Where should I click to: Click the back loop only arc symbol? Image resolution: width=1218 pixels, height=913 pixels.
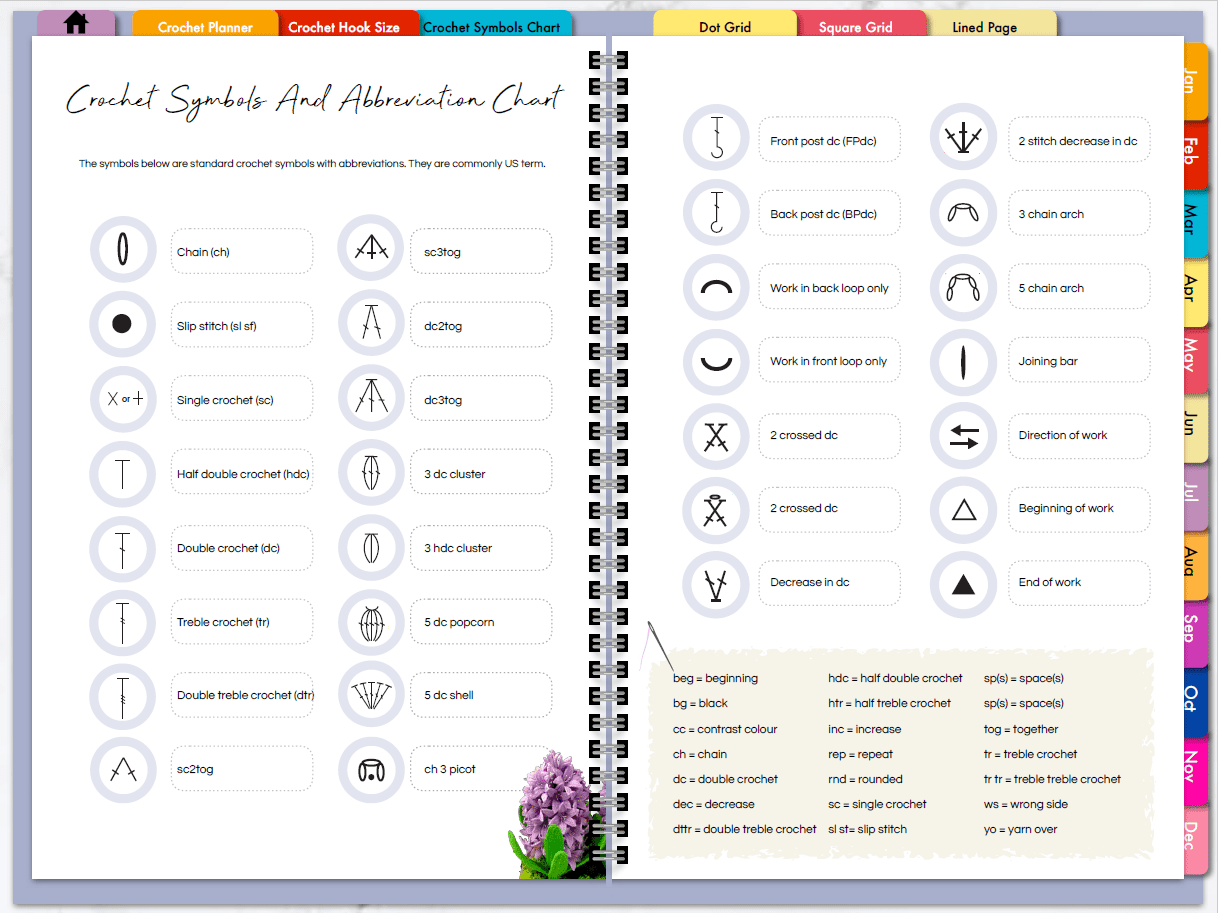click(716, 288)
